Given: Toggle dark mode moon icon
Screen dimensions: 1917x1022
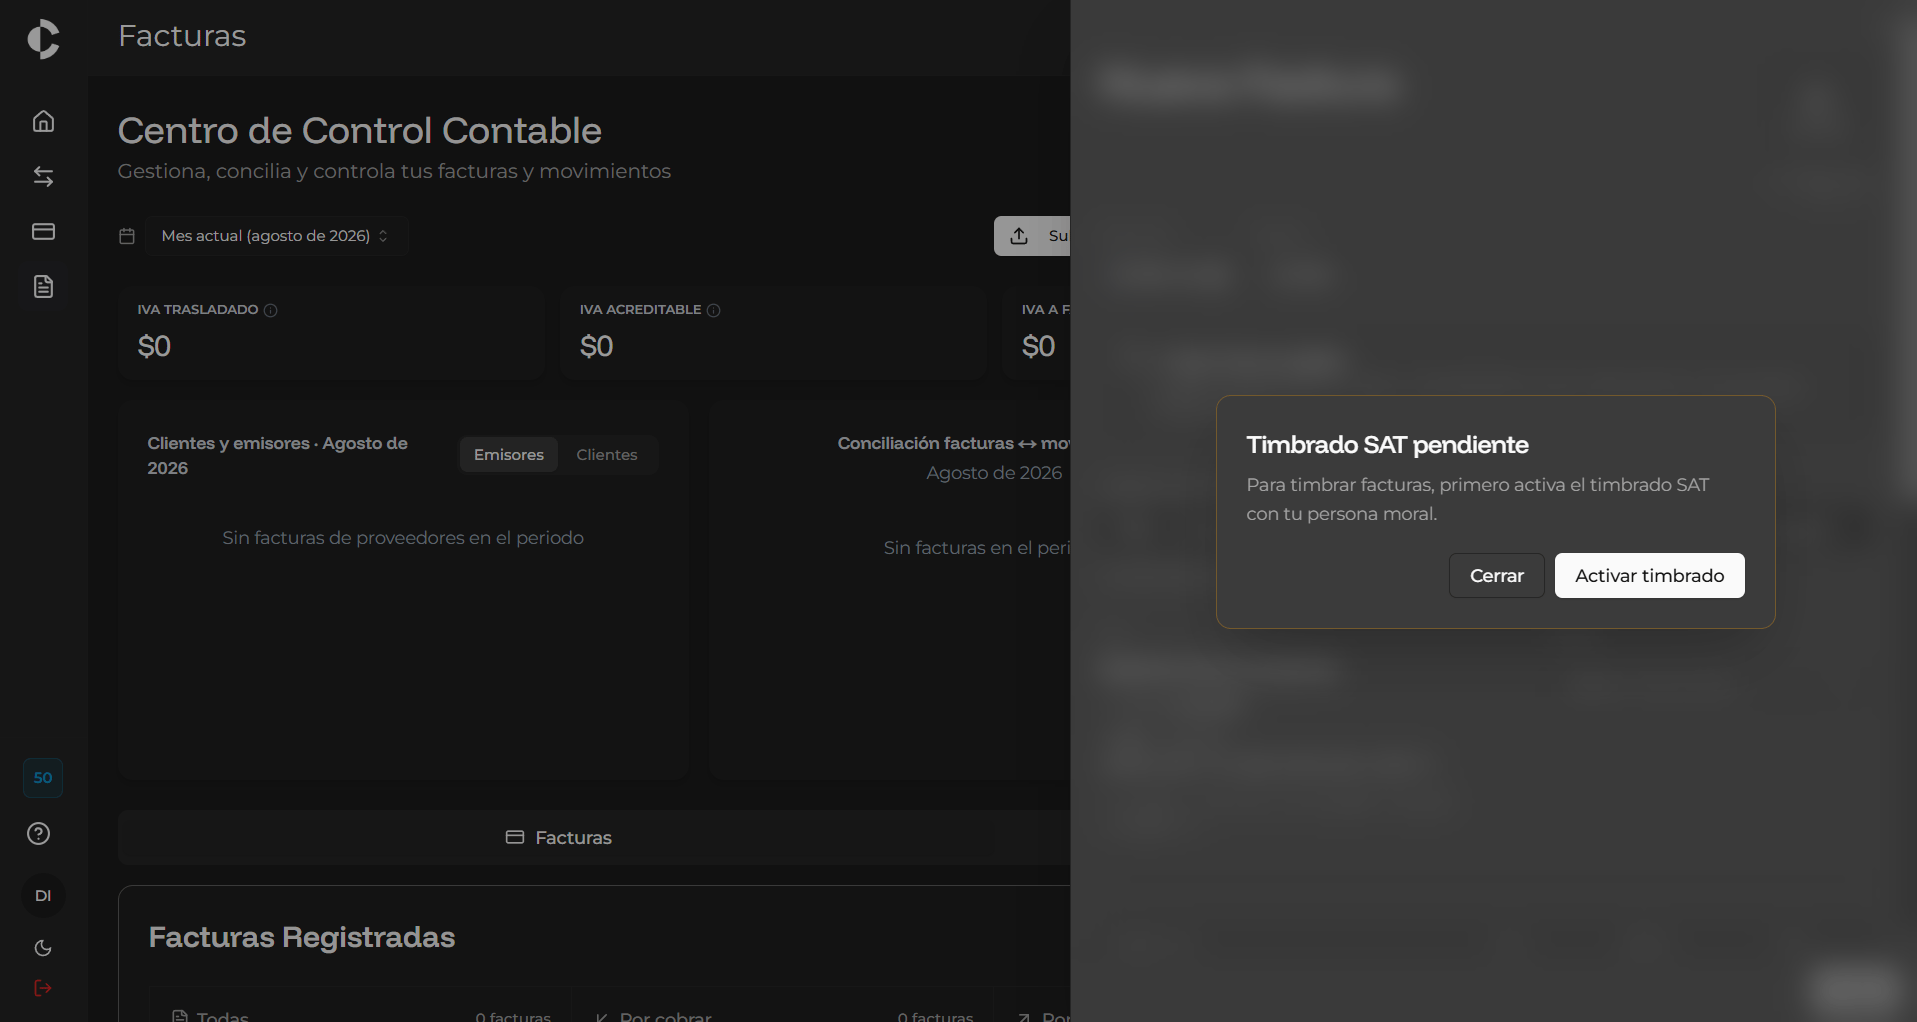Looking at the screenshot, I should 43,948.
